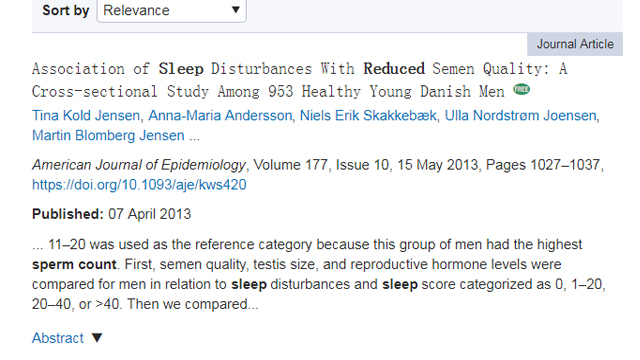Open author Martin Blomberg Jensen
640x360 pixels.
tap(108, 136)
